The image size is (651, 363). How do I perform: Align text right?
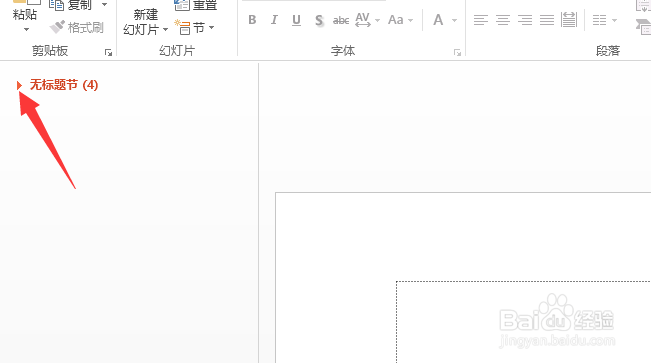[525, 20]
